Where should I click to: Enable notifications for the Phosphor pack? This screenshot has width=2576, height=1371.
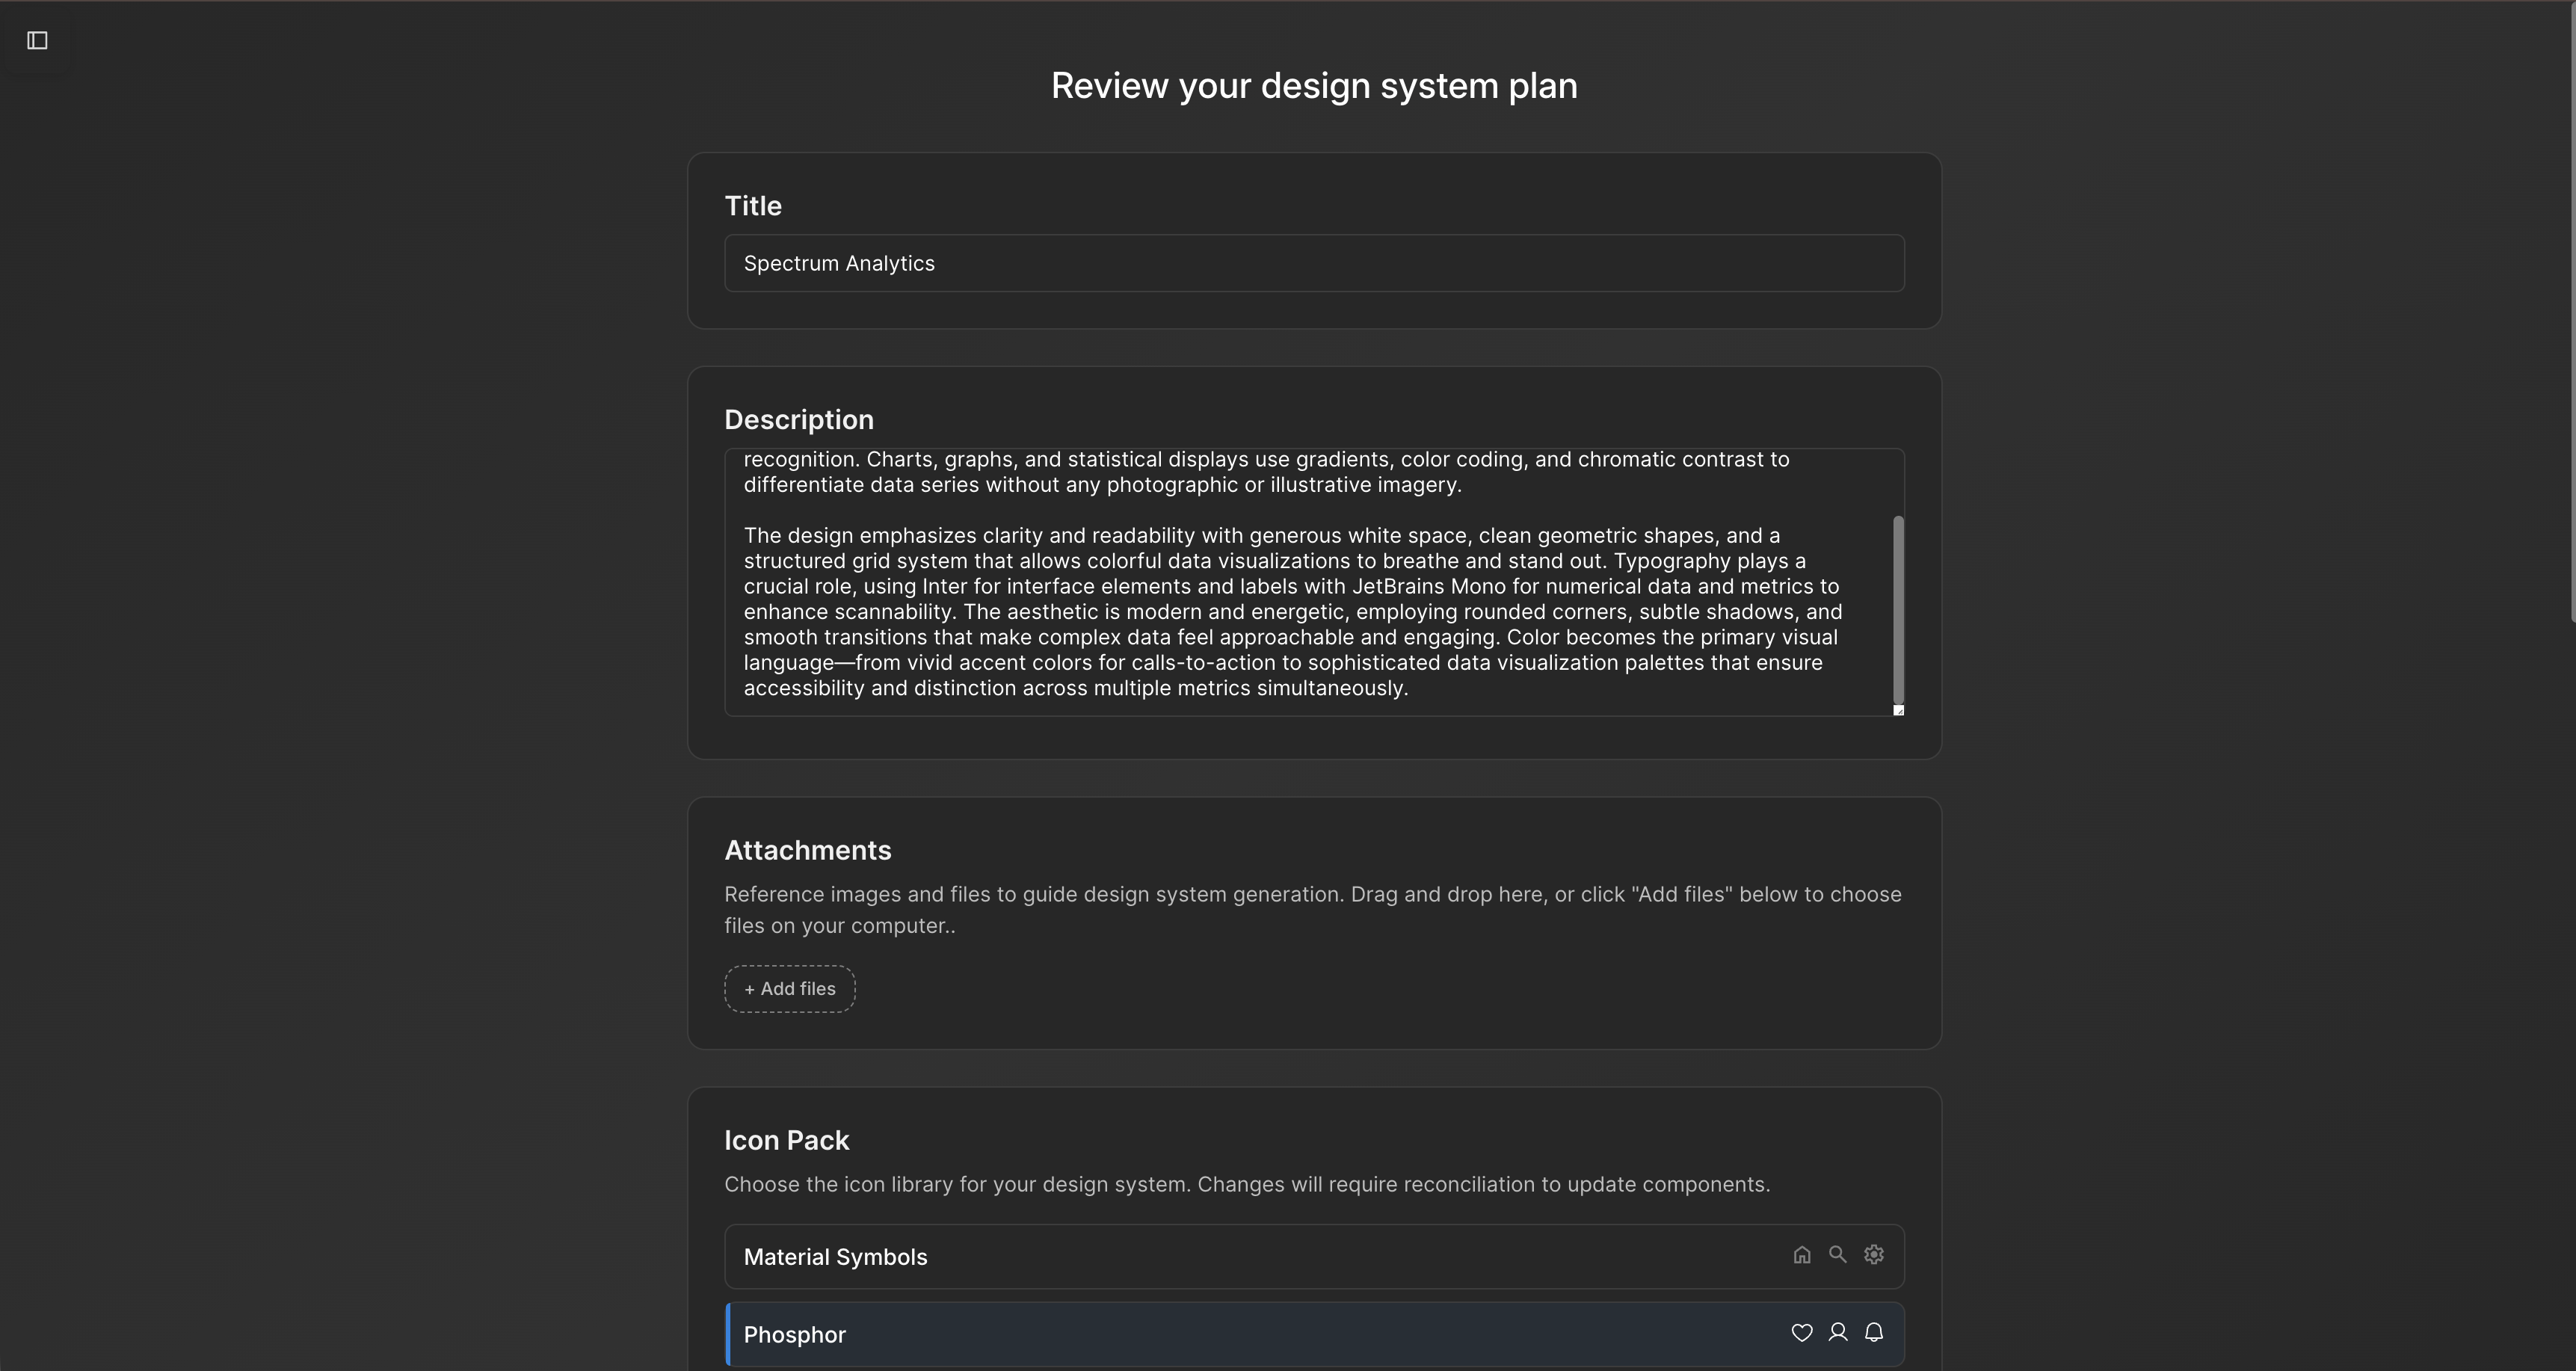[1874, 1332]
